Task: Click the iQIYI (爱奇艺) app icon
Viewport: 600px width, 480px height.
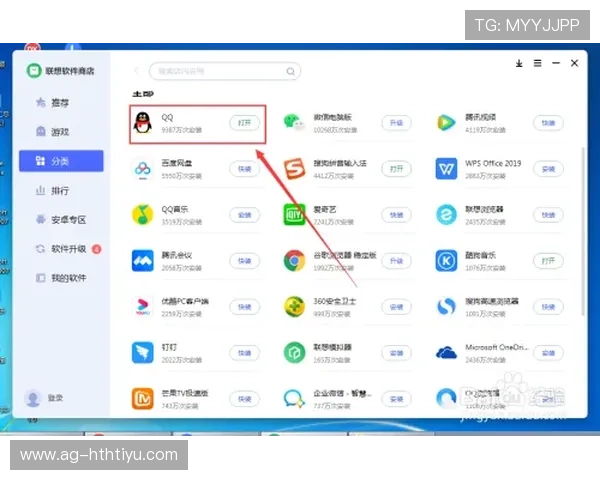Action: click(294, 215)
